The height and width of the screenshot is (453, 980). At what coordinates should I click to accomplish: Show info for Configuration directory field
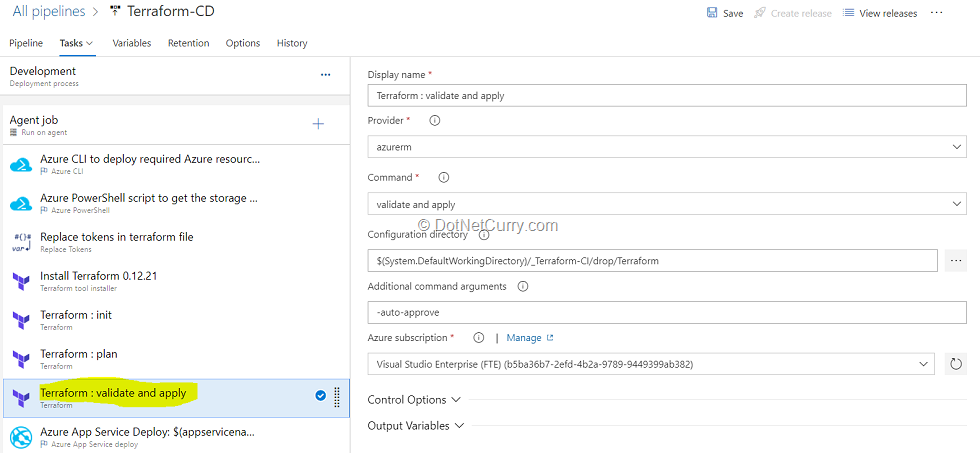point(484,236)
